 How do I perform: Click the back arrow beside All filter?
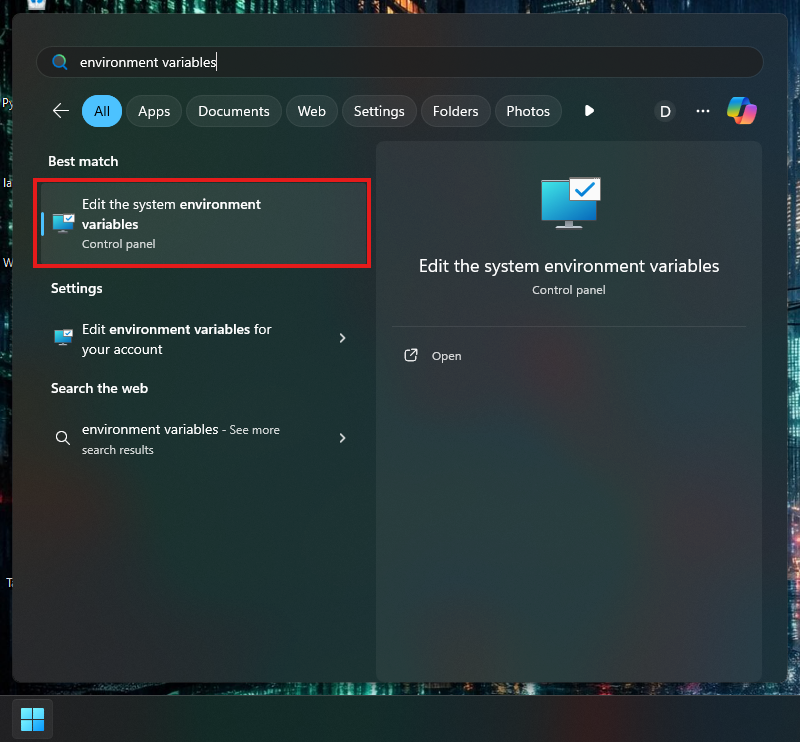[x=61, y=111]
